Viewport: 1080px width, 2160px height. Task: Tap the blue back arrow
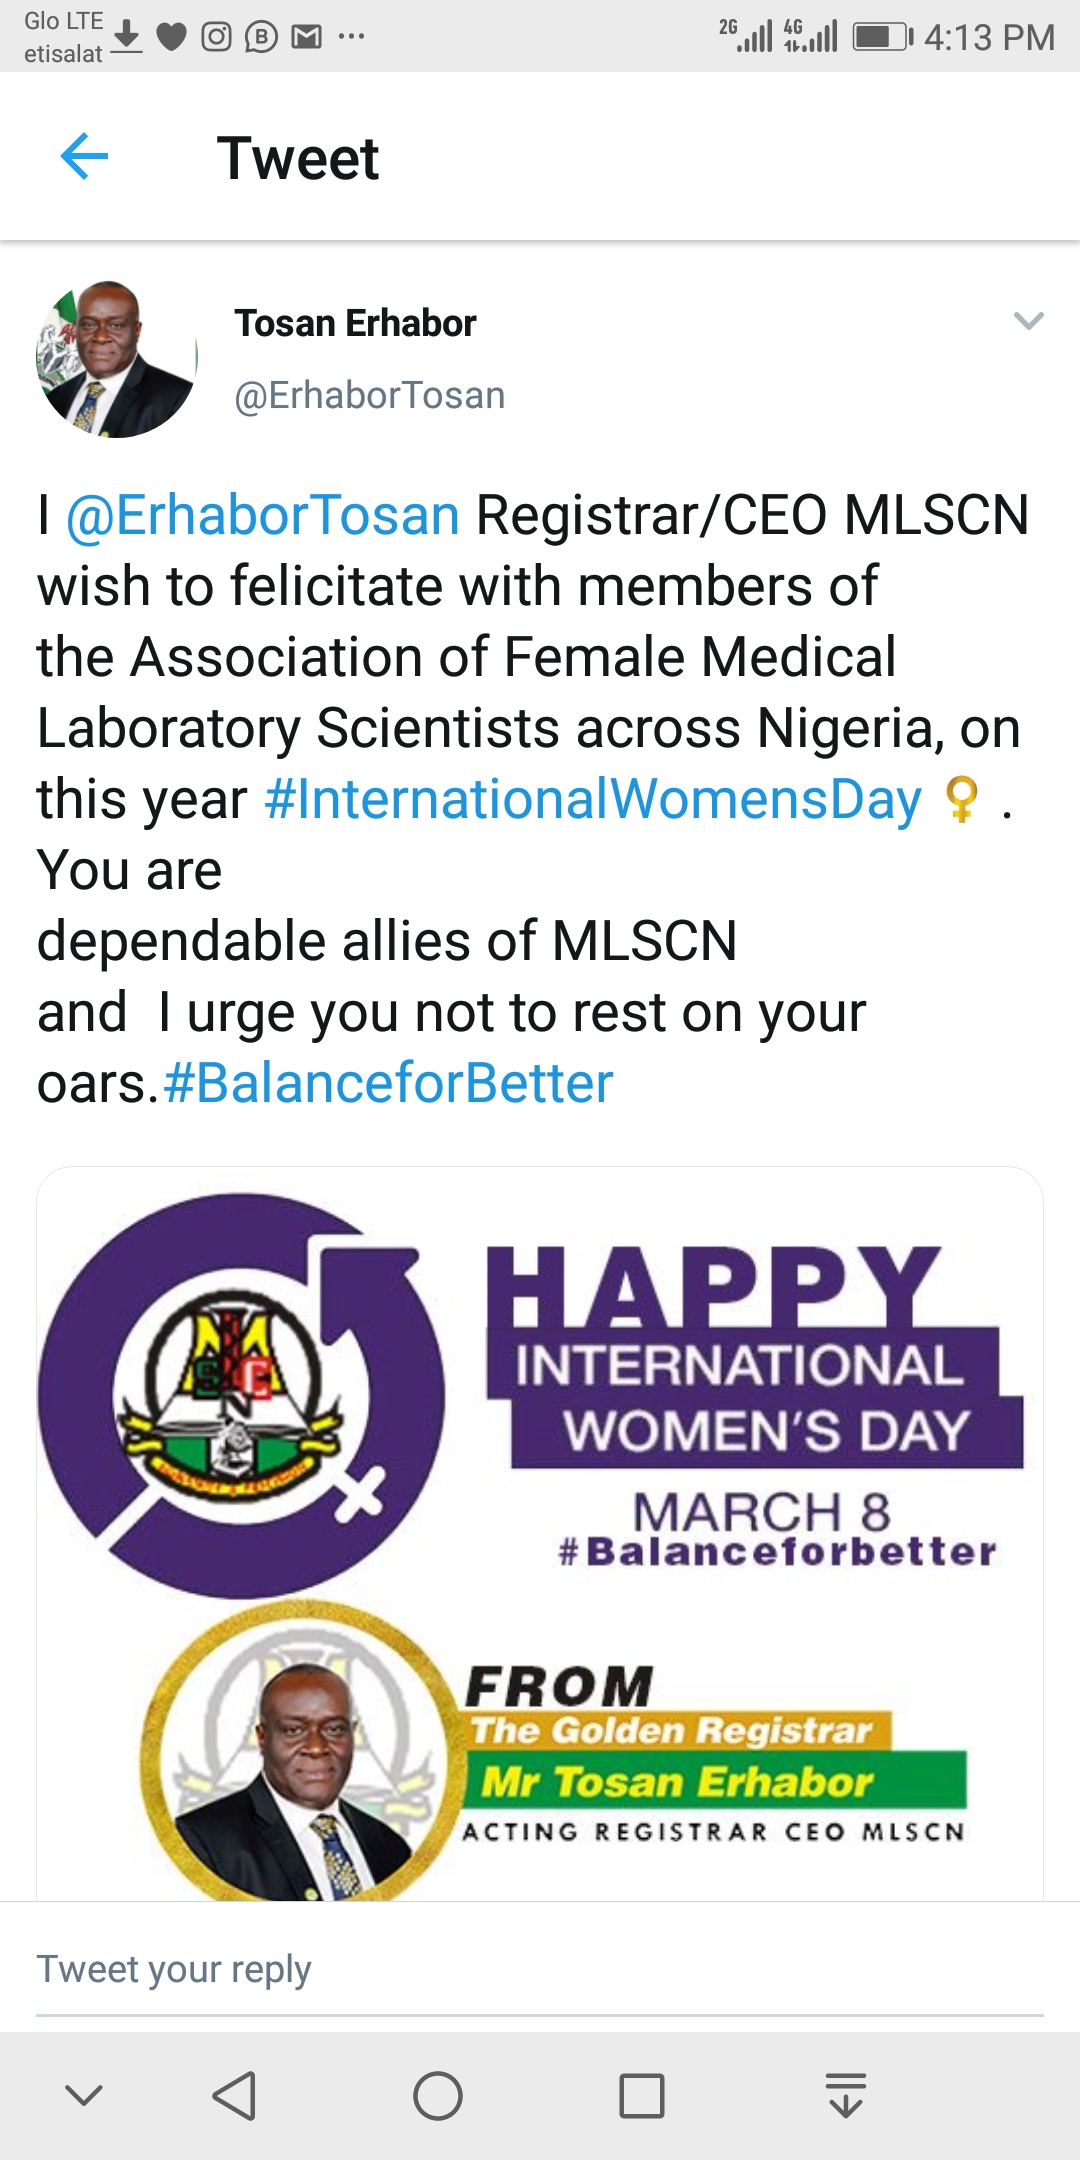pyautogui.click(x=84, y=157)
